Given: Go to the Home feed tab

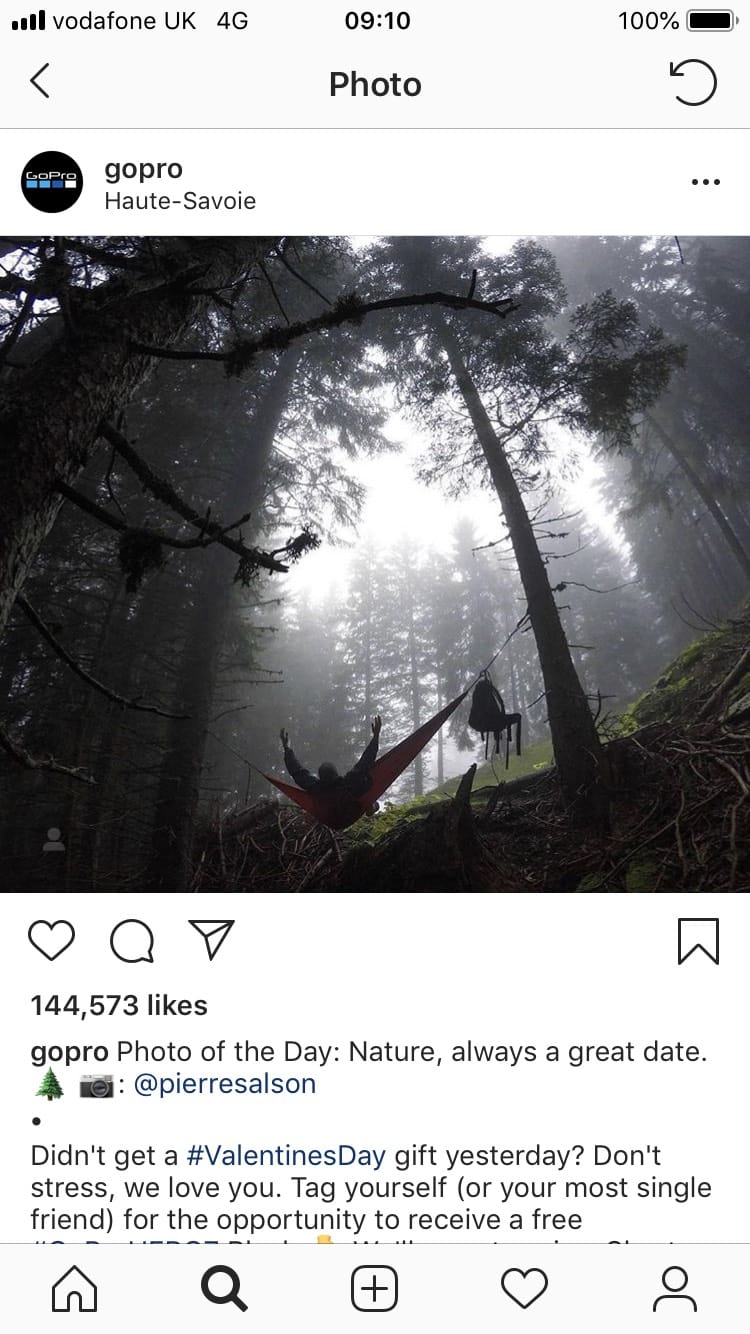Looking at the screenshot, I should click(x=74, y=1289).
